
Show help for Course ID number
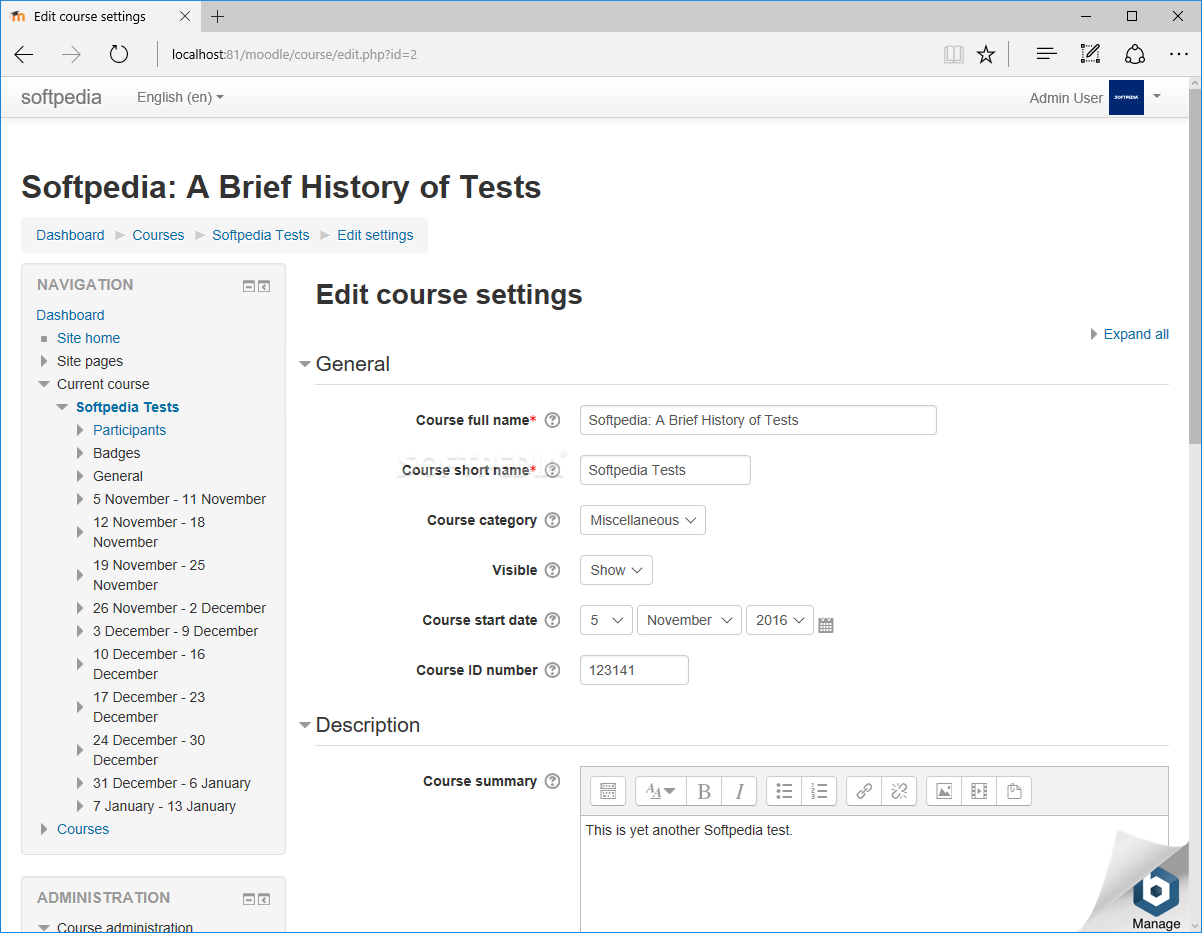pyautogui.click(x=552, y=670)
